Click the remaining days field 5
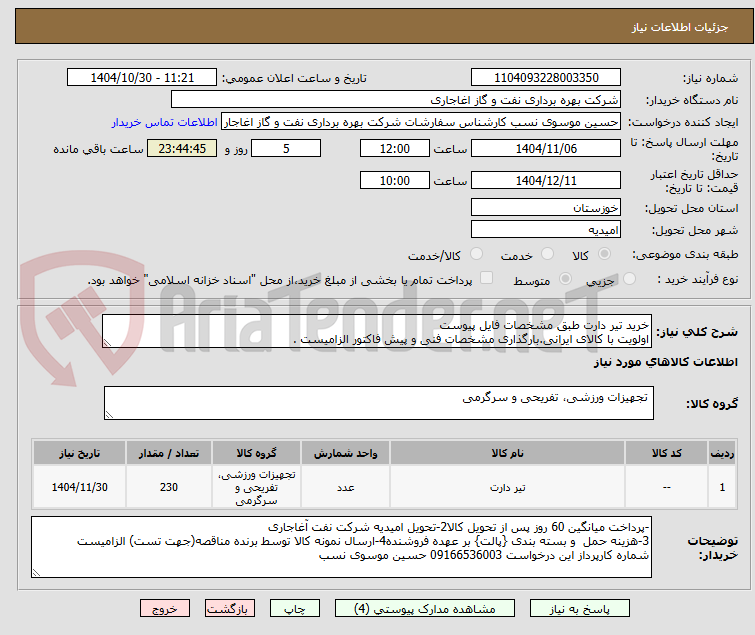The height and width of the screenshot is (635, 755). pyautogui.click(x=286, y=148)
